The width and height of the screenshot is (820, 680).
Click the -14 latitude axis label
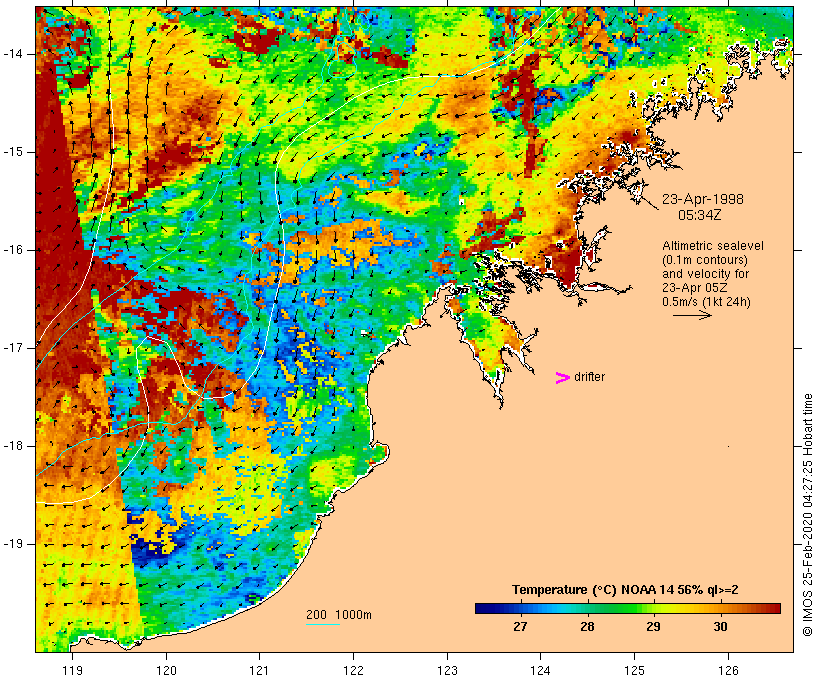pyautogui.click(x=12, y=54)
